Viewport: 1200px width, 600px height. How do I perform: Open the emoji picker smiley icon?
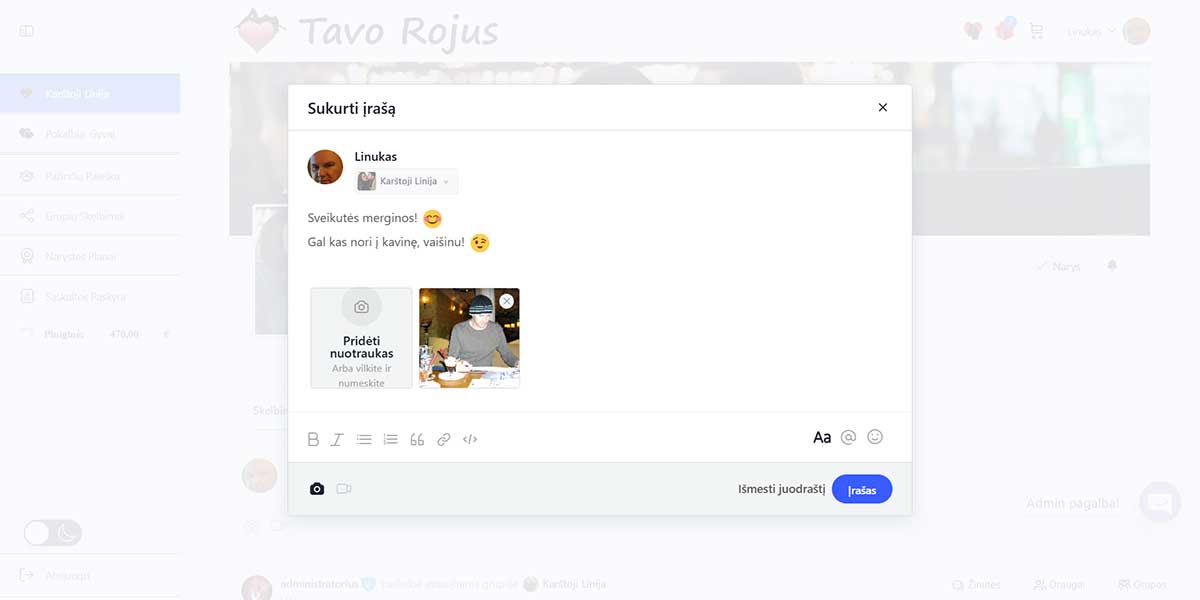(x=875, y=437)
